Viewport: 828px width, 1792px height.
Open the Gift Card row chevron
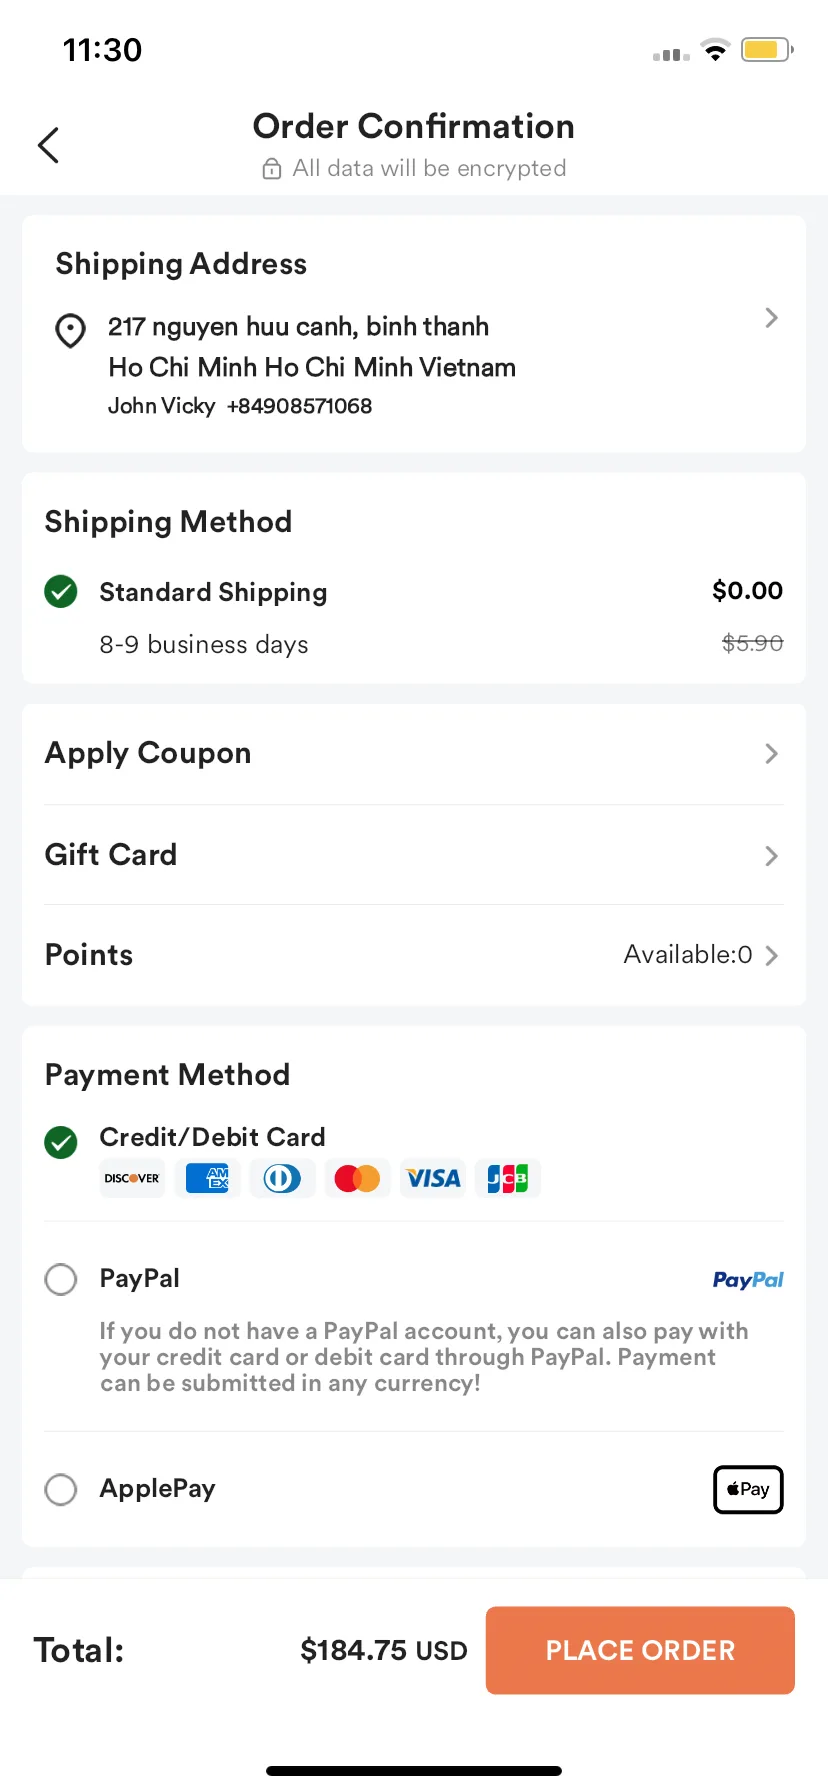coord(771,856)
